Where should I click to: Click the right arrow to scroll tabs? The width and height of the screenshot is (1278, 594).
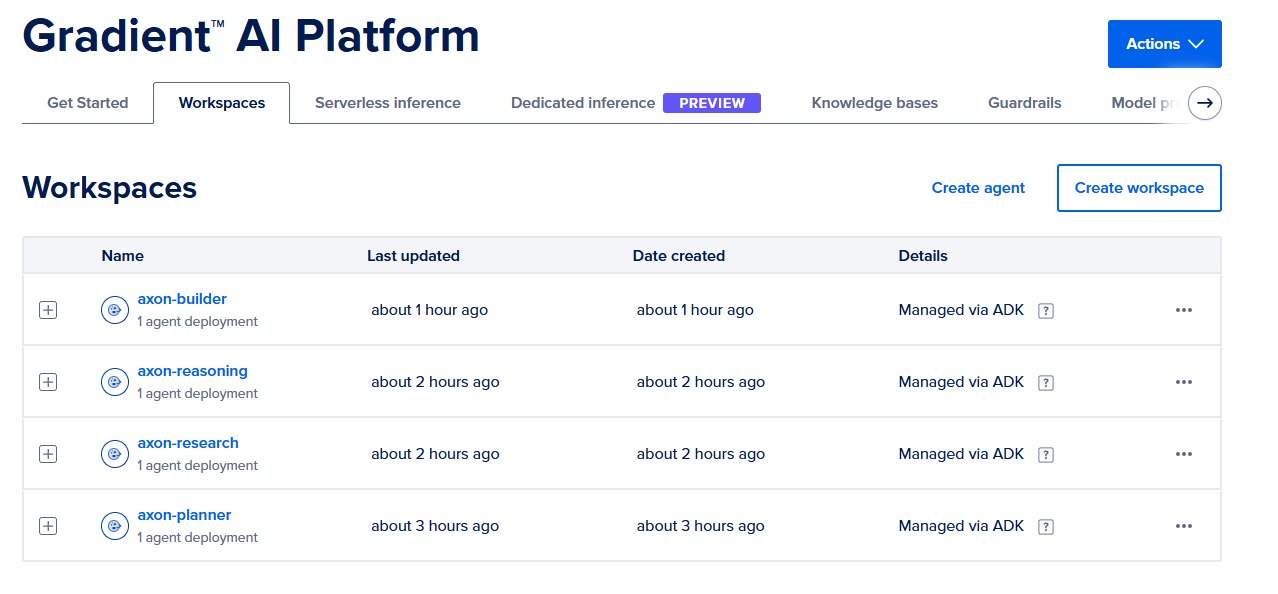coord(1205,102)
